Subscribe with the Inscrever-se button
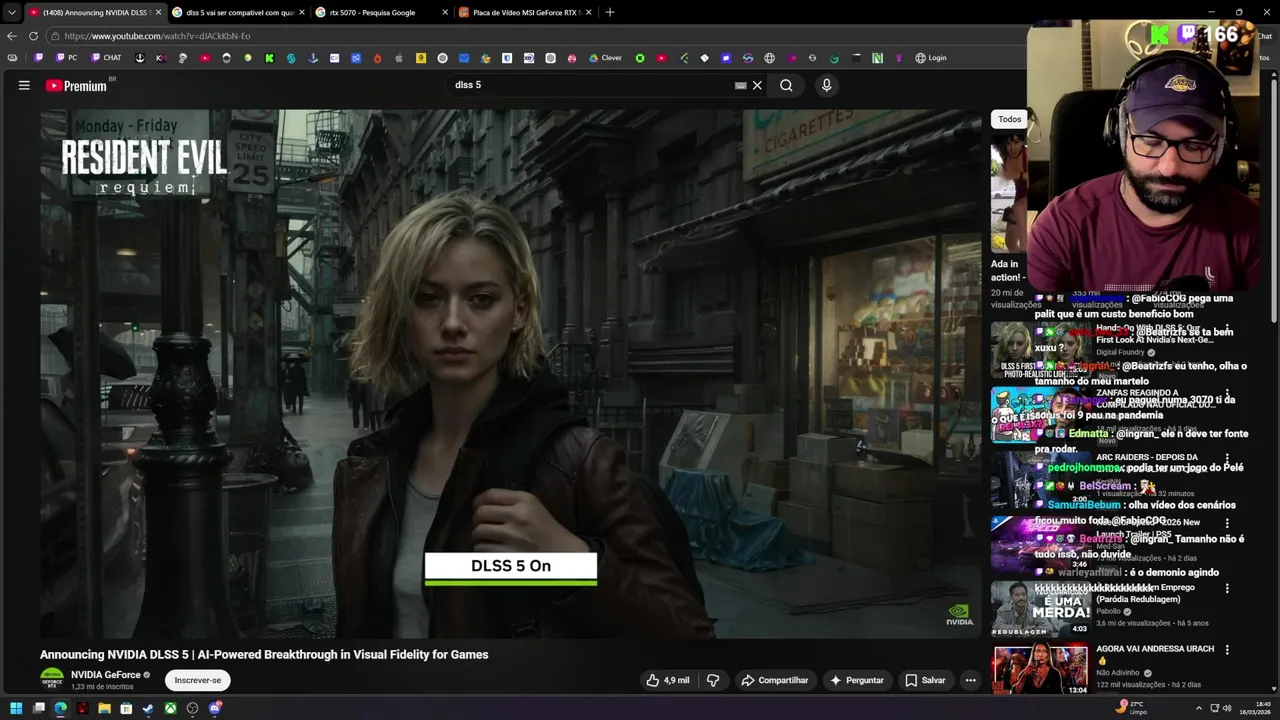 pyautogui.click(x=198, y=680)
